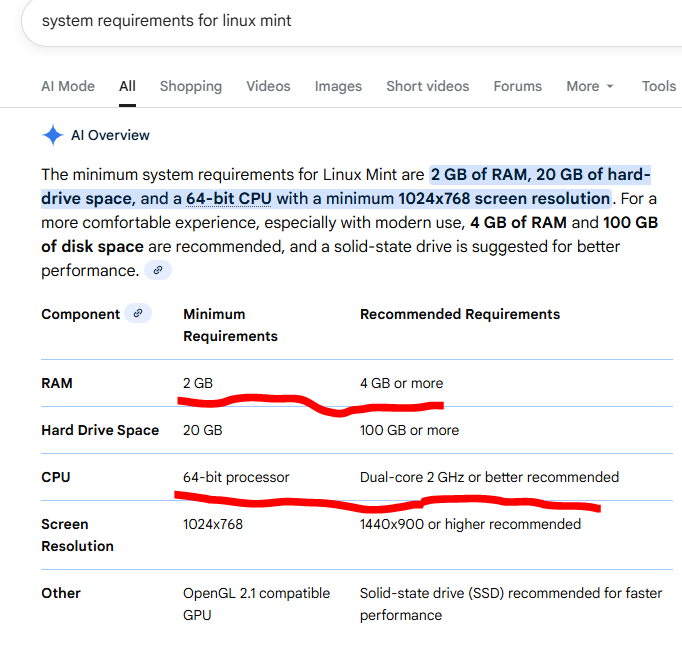Open the Shopping results tab
682x659 pixels.
click(x=191, y=86)
